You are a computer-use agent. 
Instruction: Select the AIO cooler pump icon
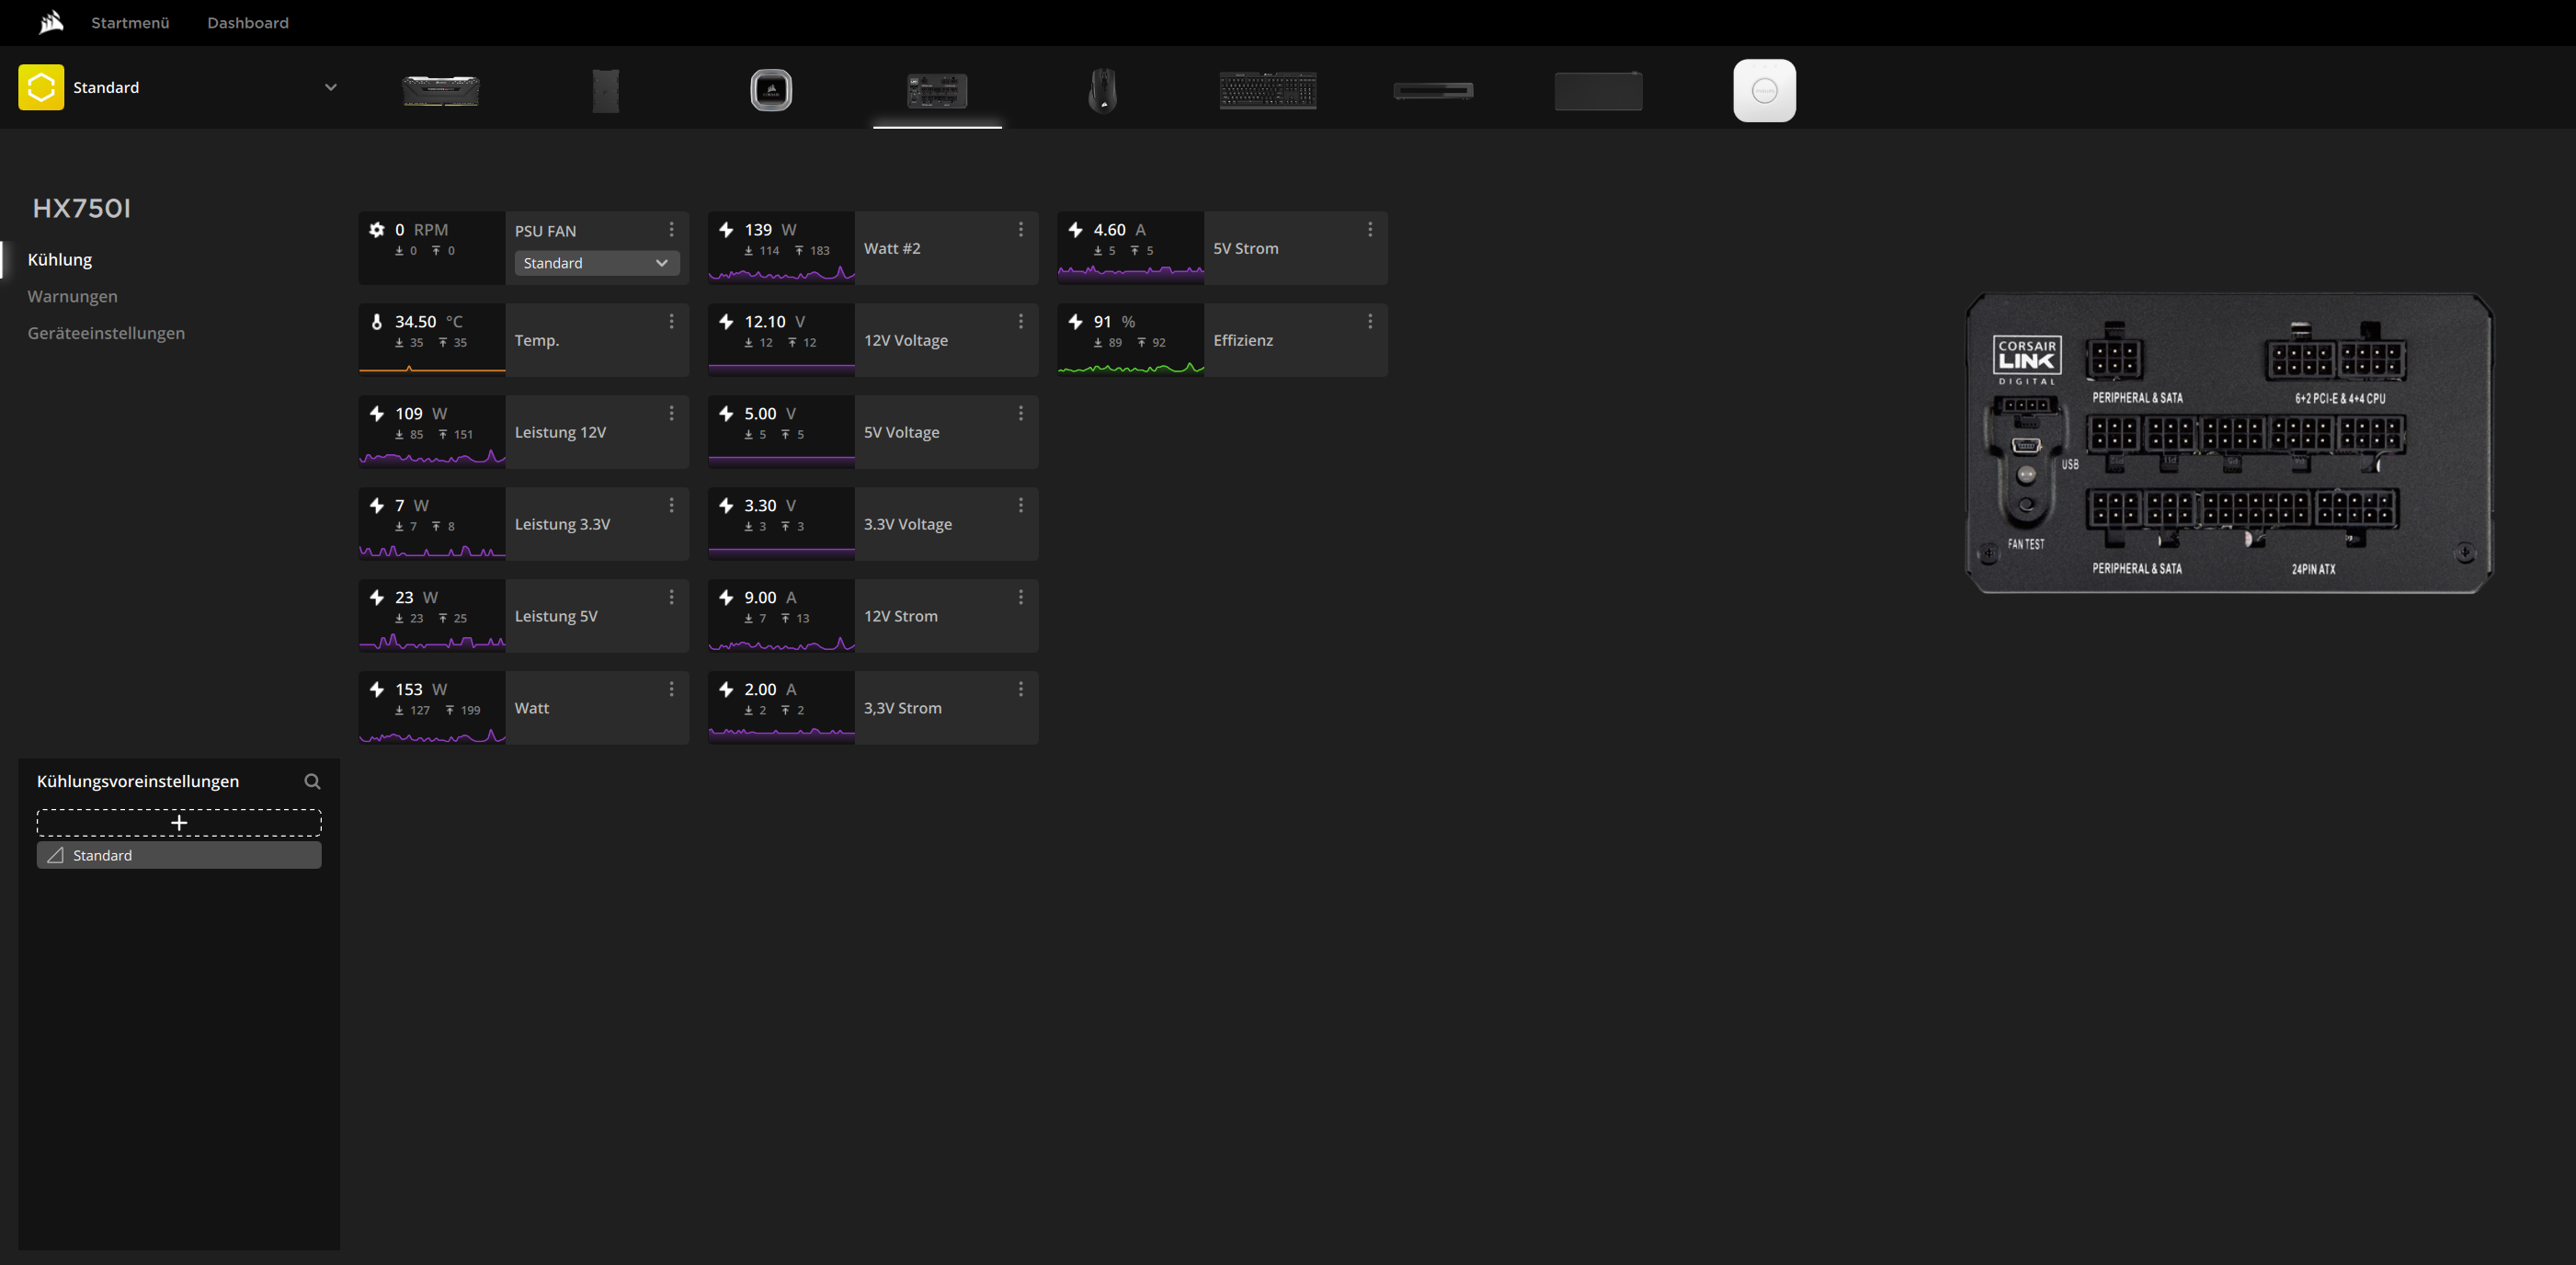(x=770, y=90)
